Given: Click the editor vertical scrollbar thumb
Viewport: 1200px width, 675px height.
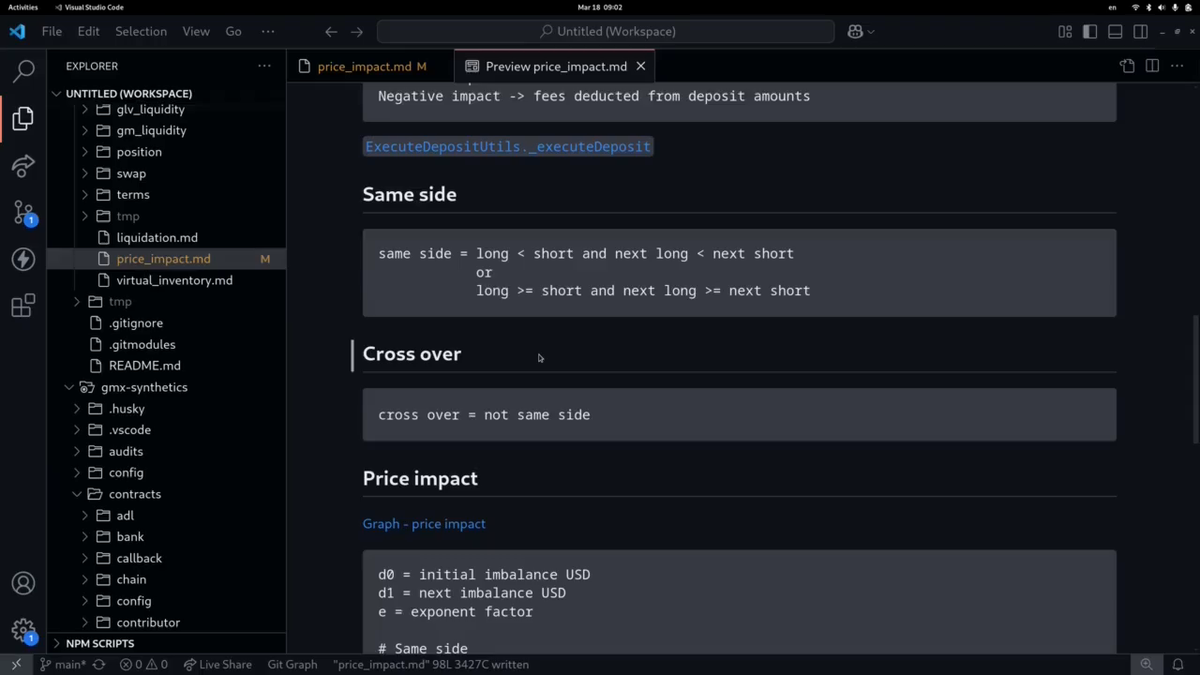Looking at the screenshot, I should [x=1194, y=380].
